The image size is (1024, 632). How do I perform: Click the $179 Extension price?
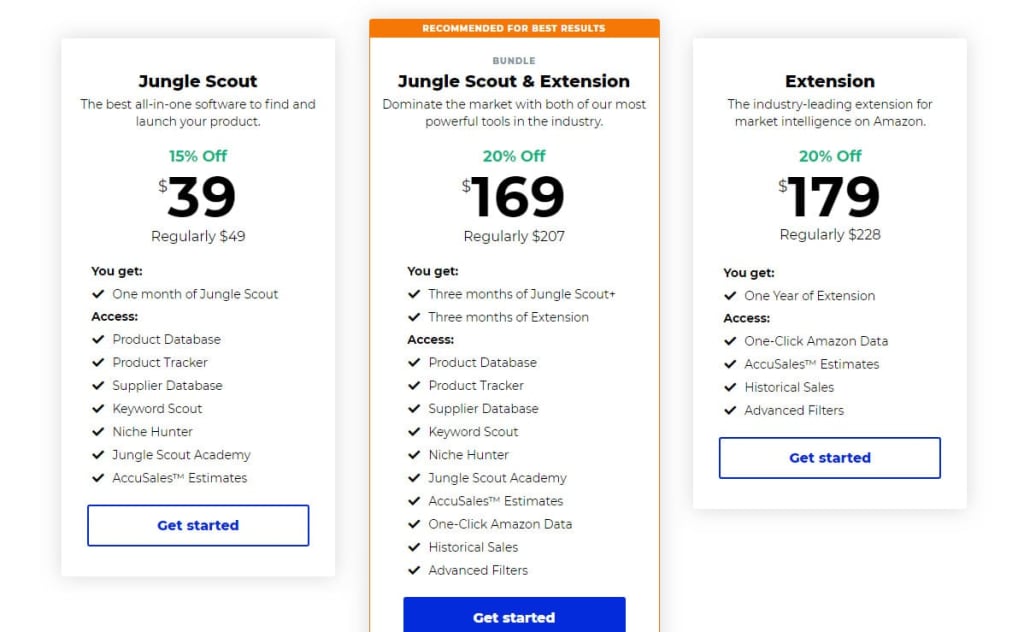829,197
